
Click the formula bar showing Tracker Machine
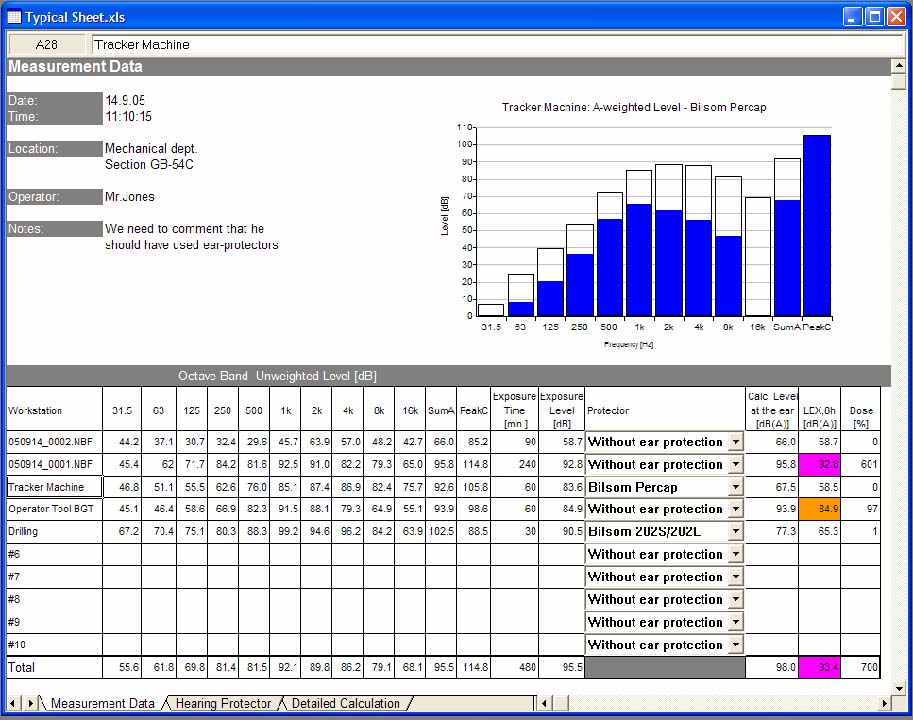pyautogui.click(x=497, y=45)
